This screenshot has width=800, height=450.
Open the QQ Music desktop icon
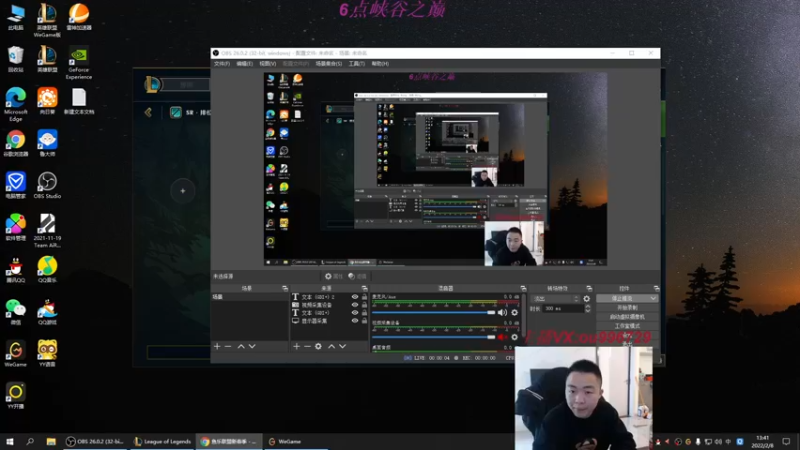point(47,269)
